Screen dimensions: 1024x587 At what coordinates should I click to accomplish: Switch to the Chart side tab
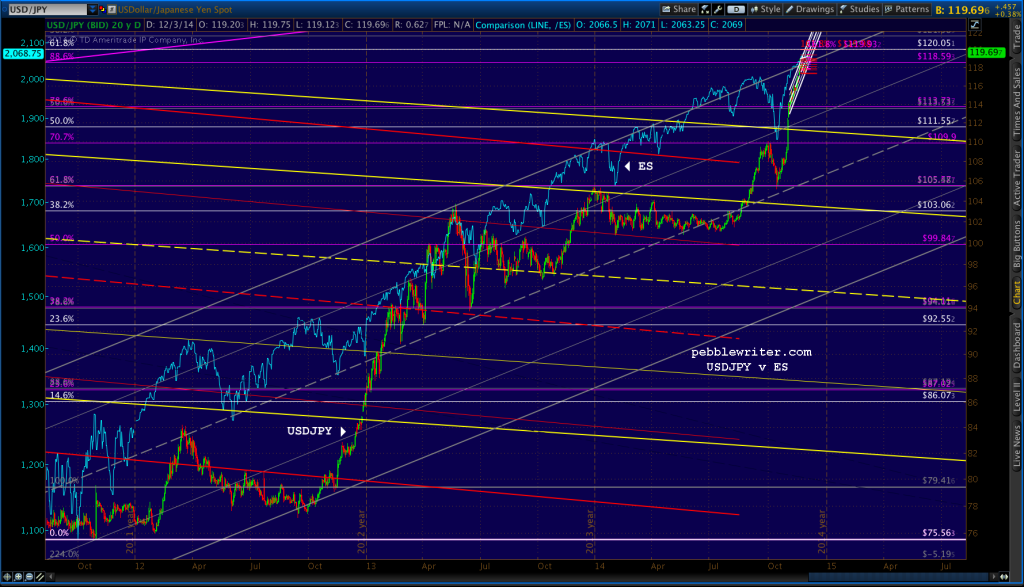click(x=1017, y=292)
